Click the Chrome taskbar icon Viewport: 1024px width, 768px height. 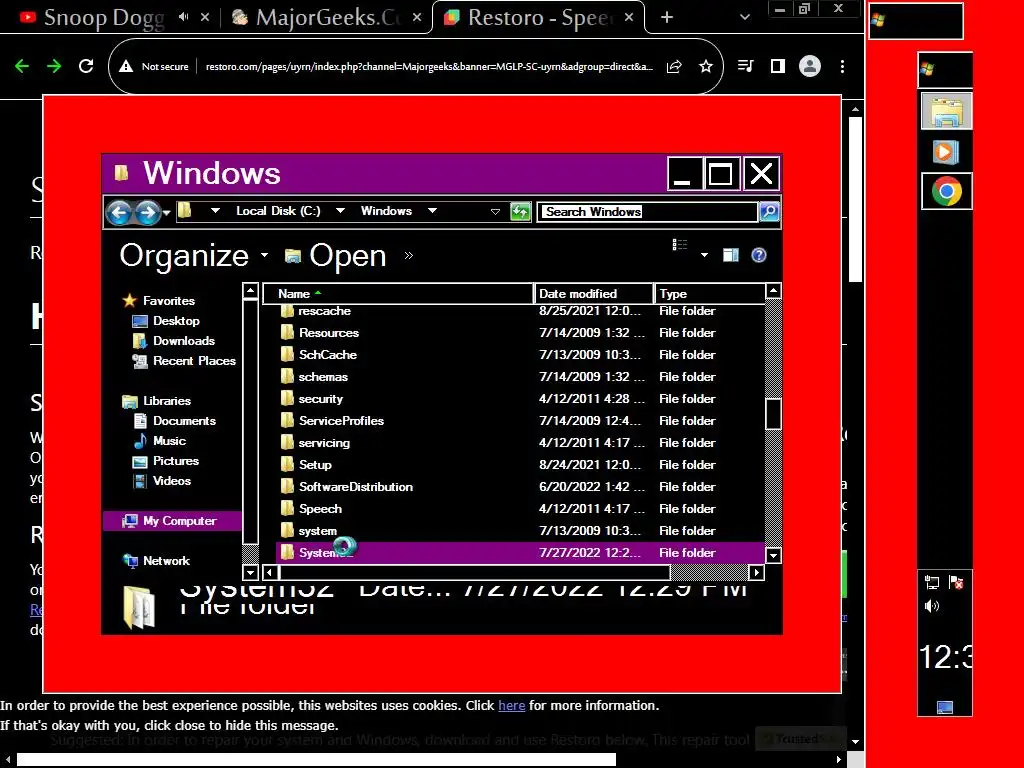946,191
